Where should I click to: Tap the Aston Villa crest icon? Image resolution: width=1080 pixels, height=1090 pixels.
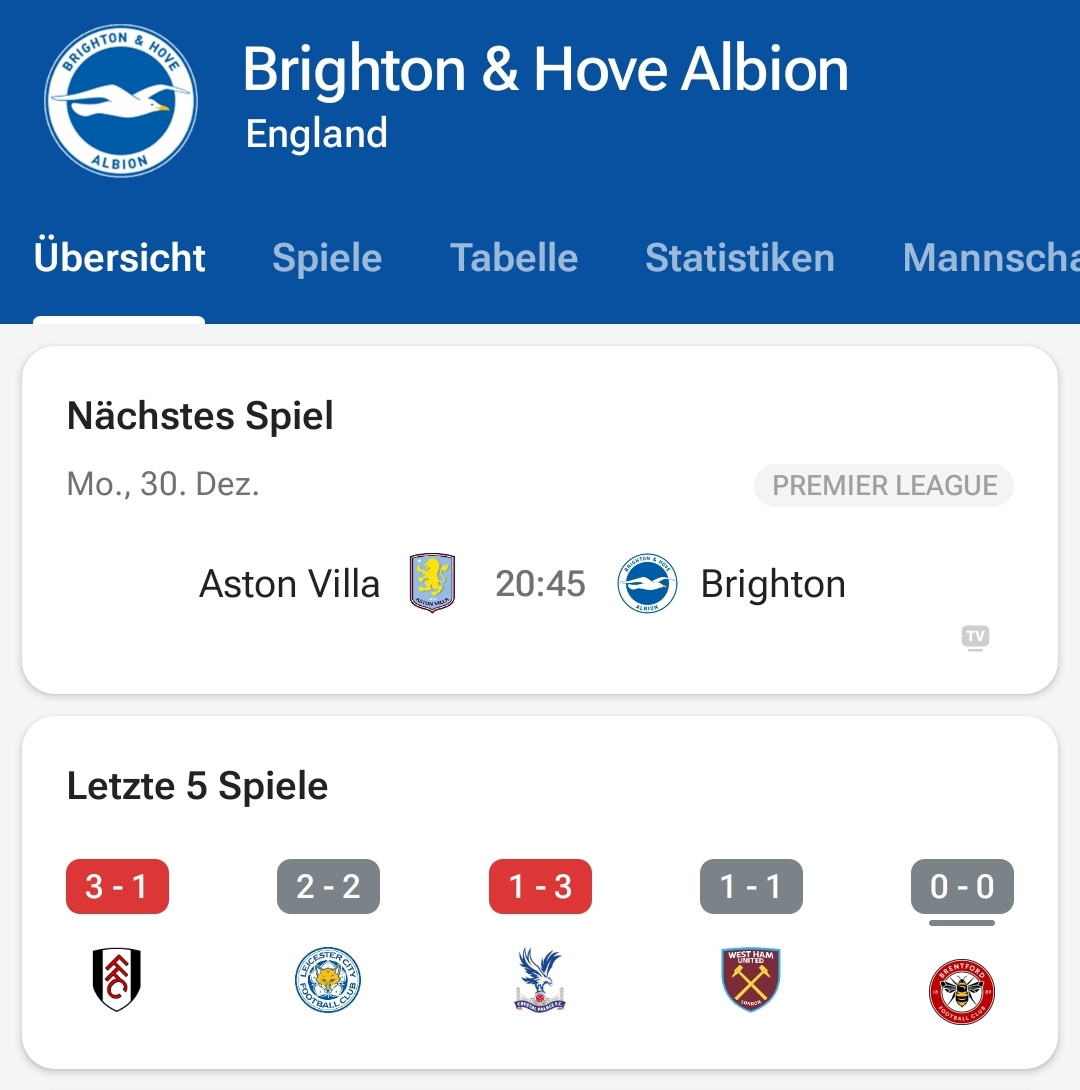pos(432,583)
